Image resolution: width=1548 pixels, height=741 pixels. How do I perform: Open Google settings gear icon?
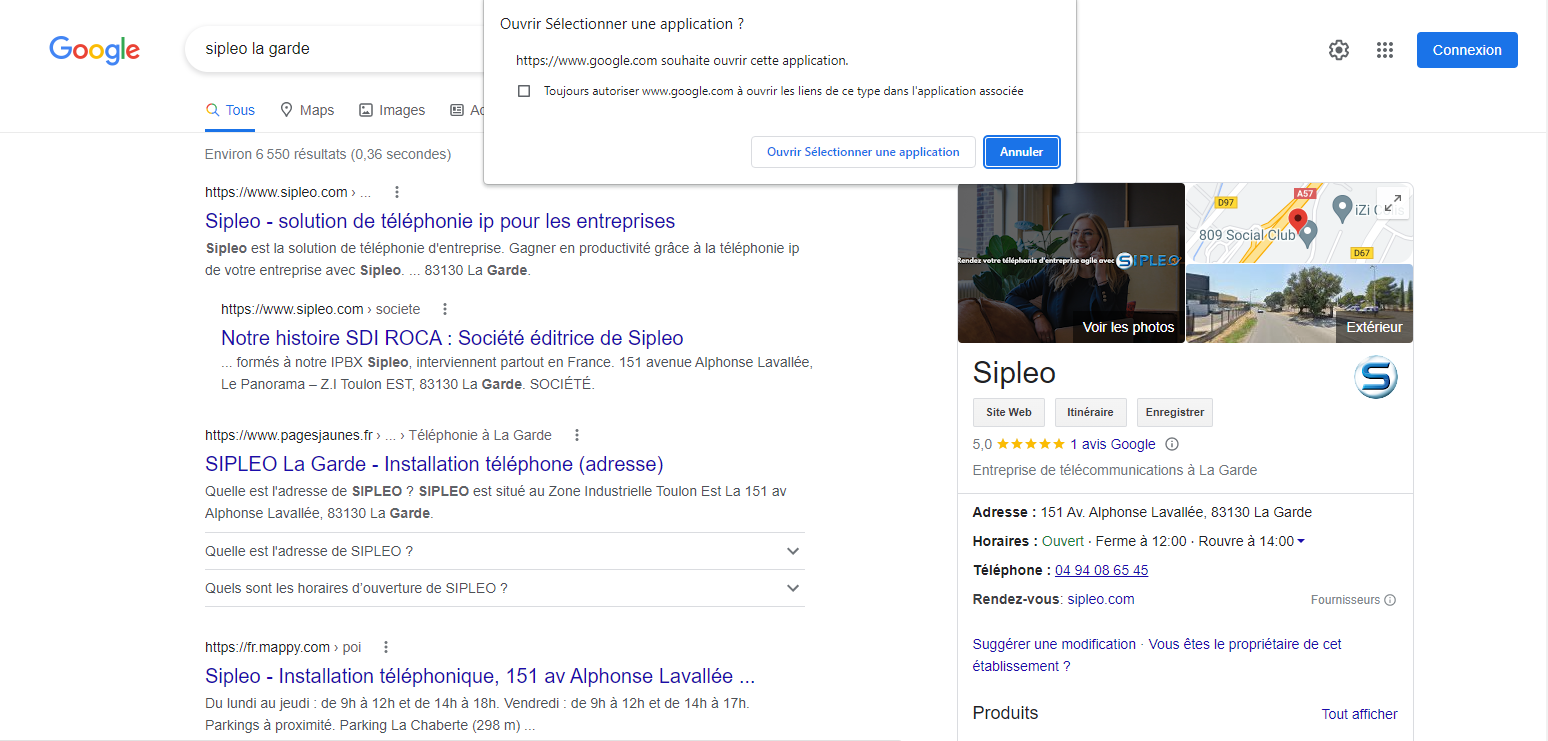click(1339, 50)
